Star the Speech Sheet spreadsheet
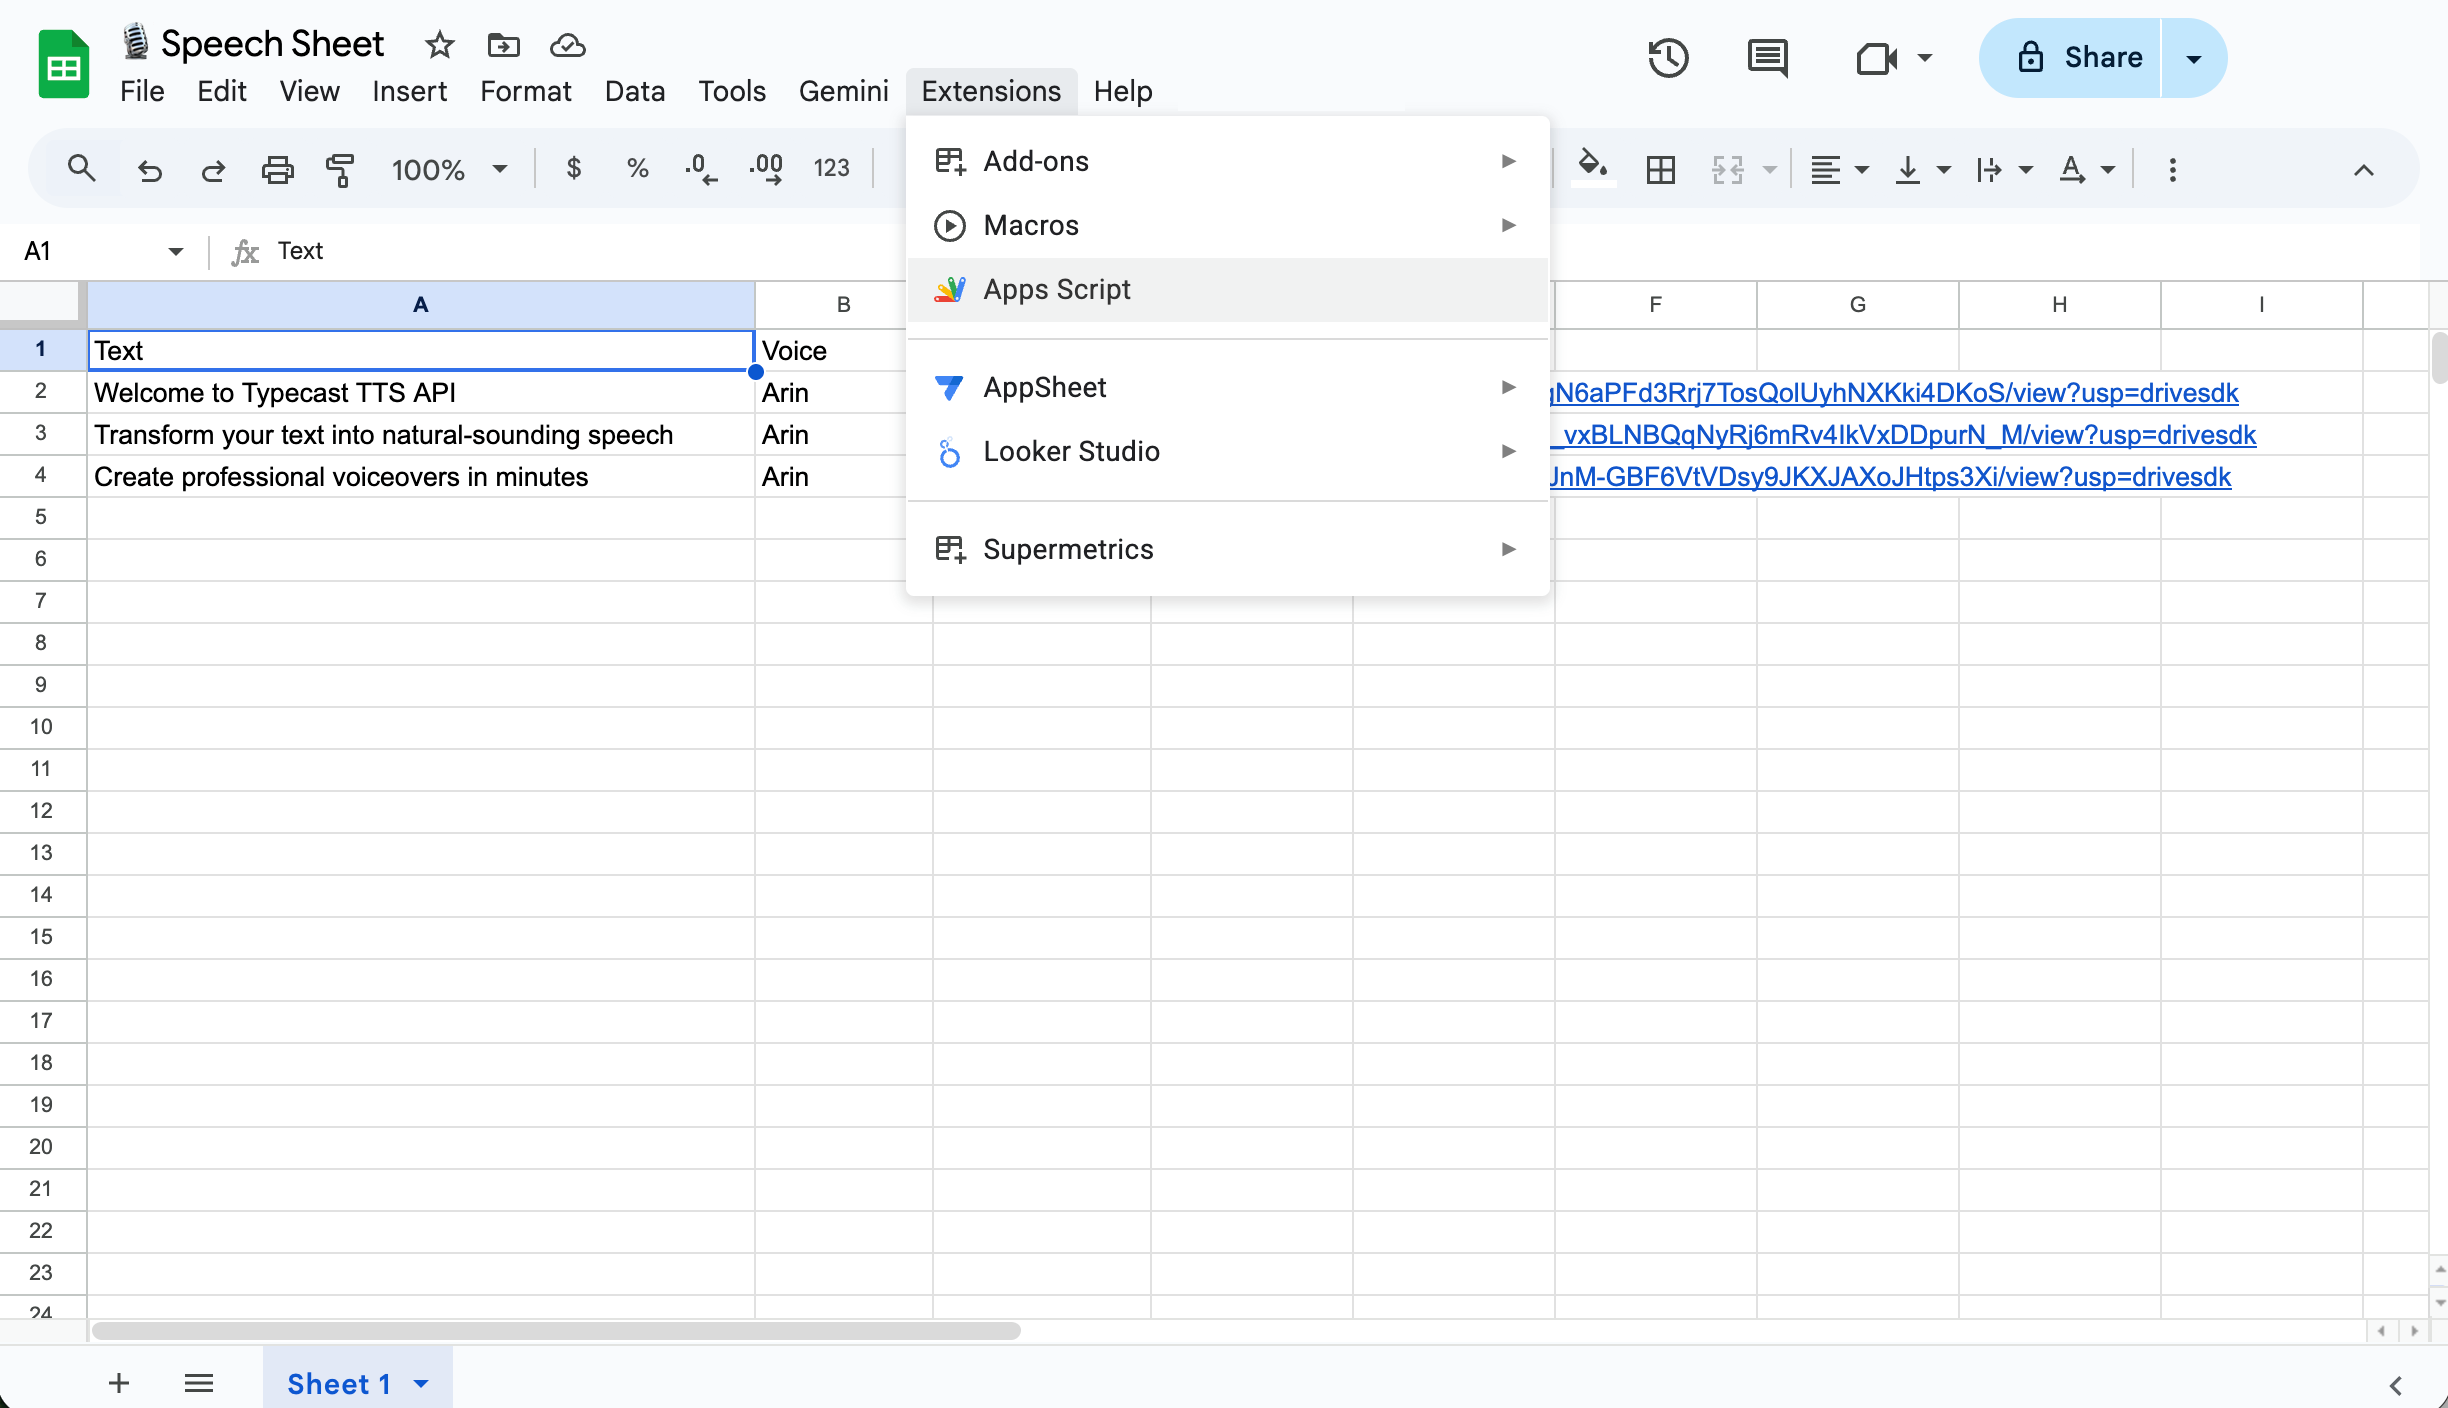 [438, 45]
